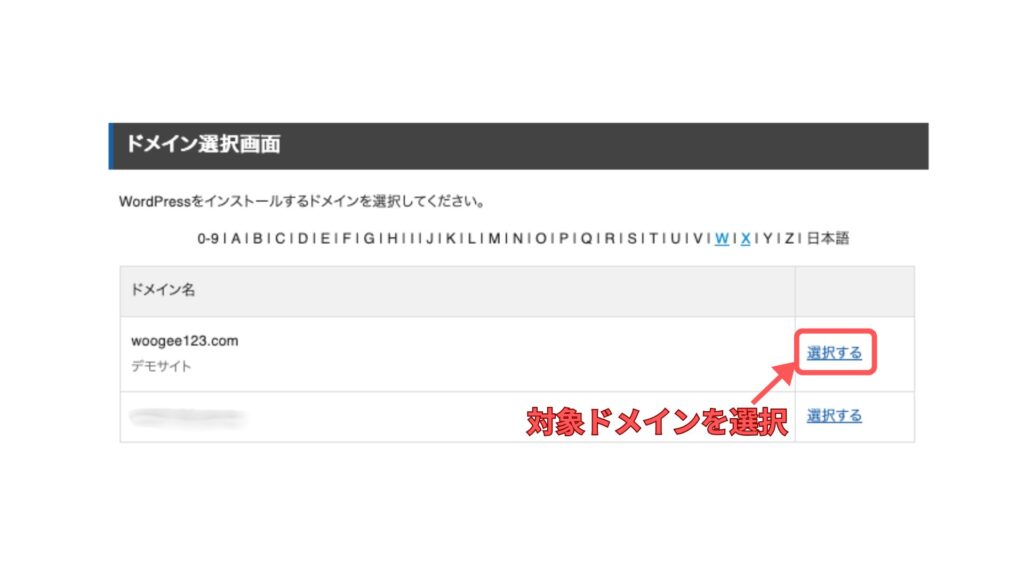The height and width of the screenshot is (576, 1024).
Task: Click the WordPress install instruction text
Action: tap(302, 202)
